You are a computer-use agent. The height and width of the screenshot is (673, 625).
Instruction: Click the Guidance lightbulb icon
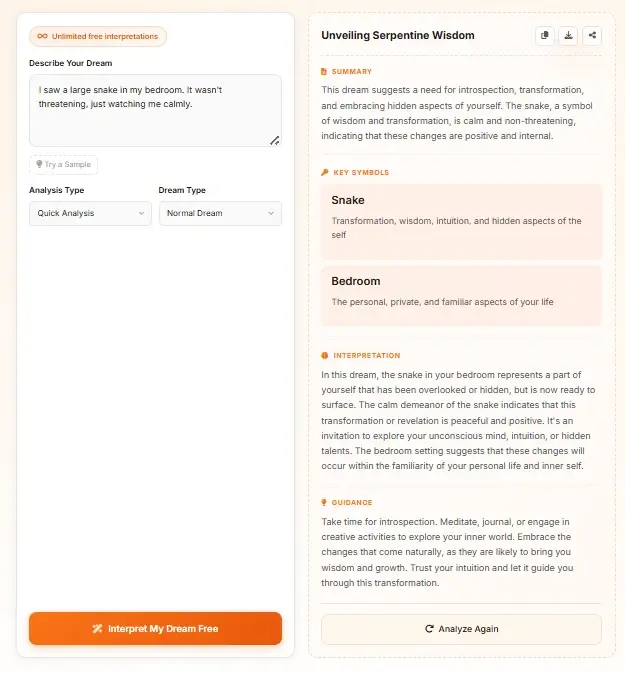324,502
